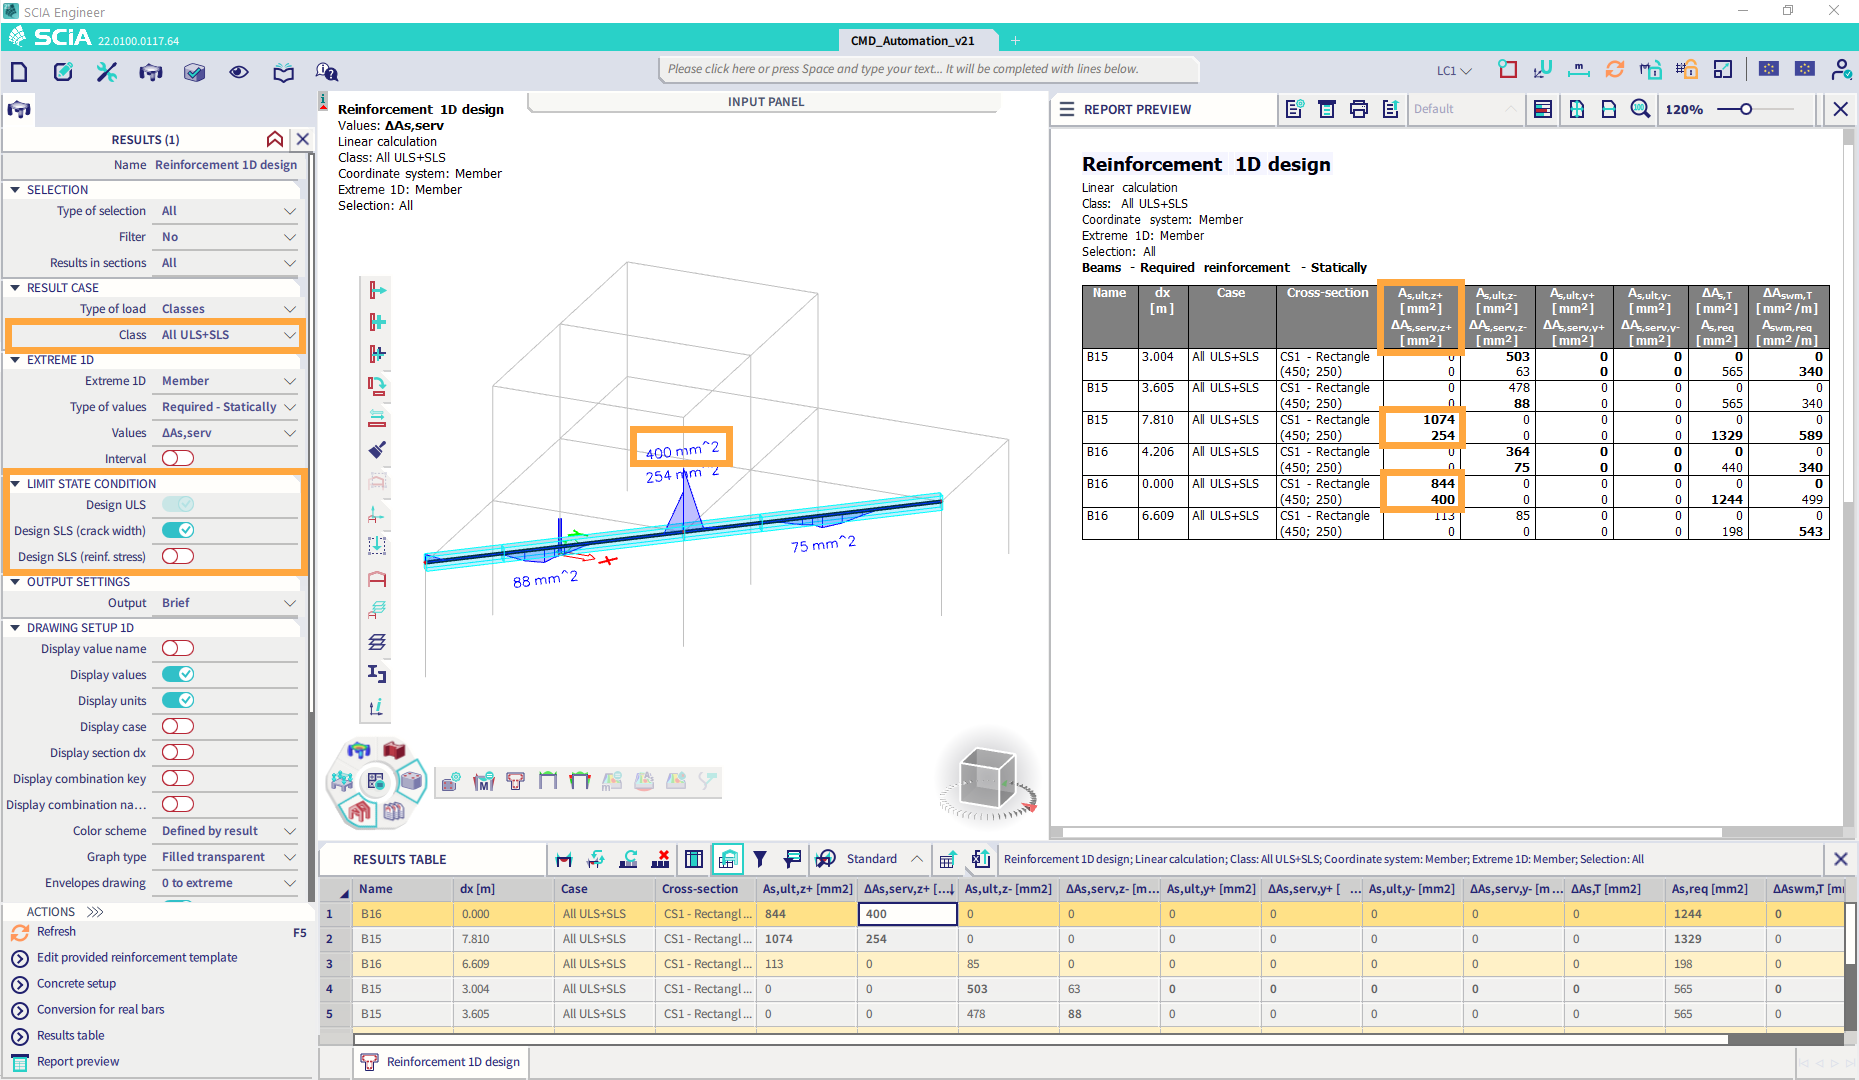Enable Display combination key switch
This screenshot has height=1080, width=1859.
coord(178,778)
